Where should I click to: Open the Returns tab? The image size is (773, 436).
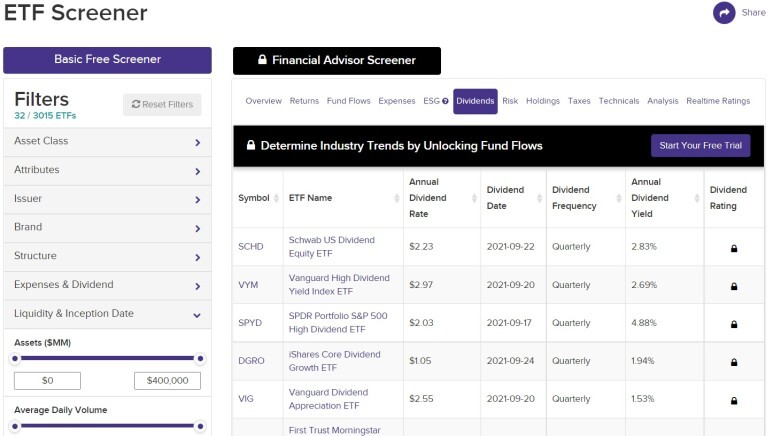pyautogui.click(x=304, y=101)
